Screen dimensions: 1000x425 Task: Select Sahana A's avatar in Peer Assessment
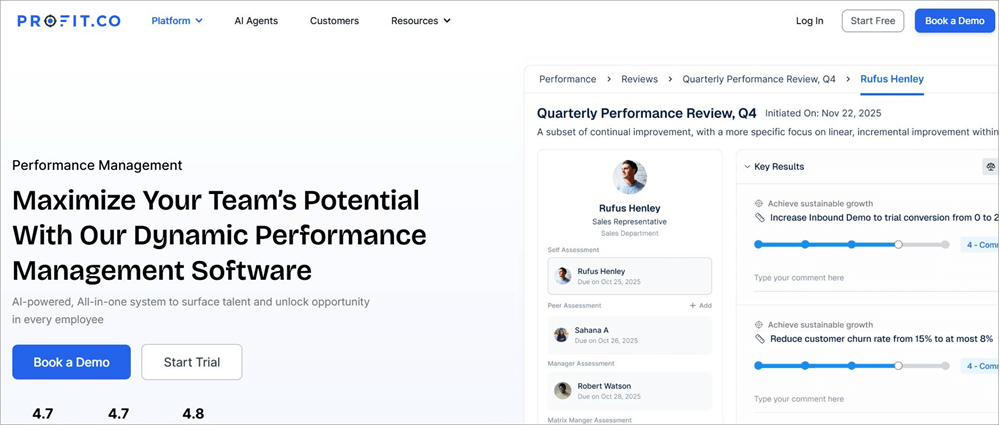[562, 335]
